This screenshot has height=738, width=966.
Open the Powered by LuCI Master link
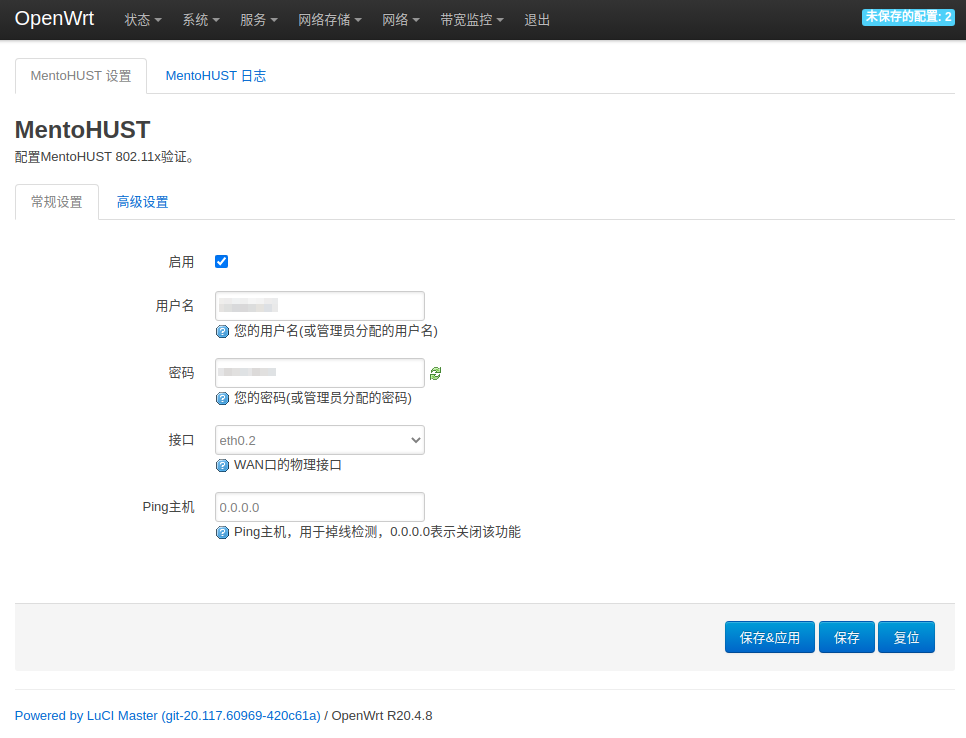pyautogui.click(x=168, y=715)
